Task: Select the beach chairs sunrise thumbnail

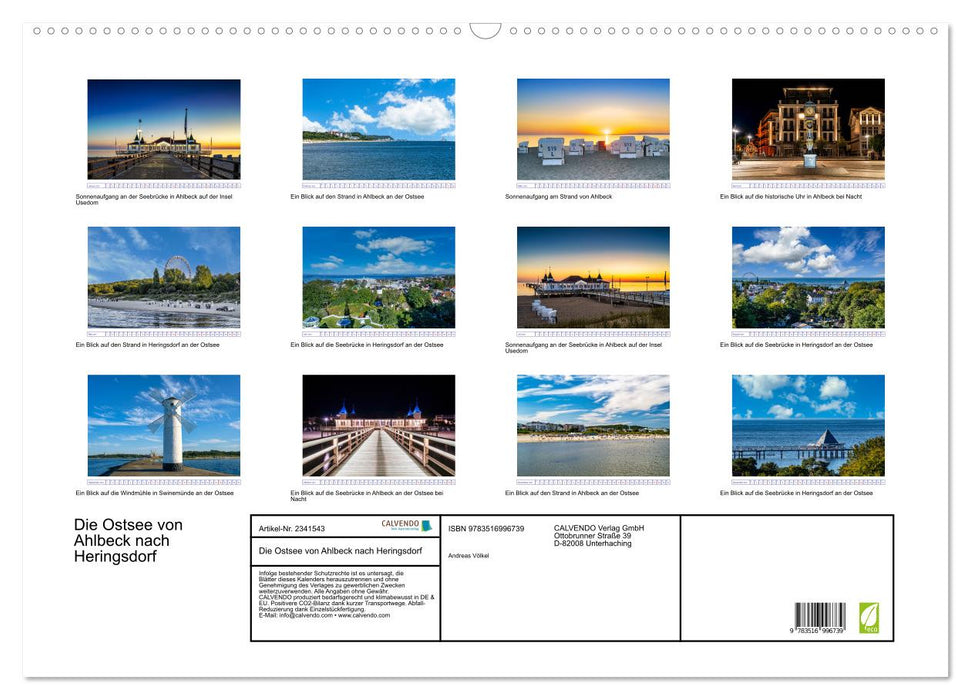Action: click(x=593, y=129)
